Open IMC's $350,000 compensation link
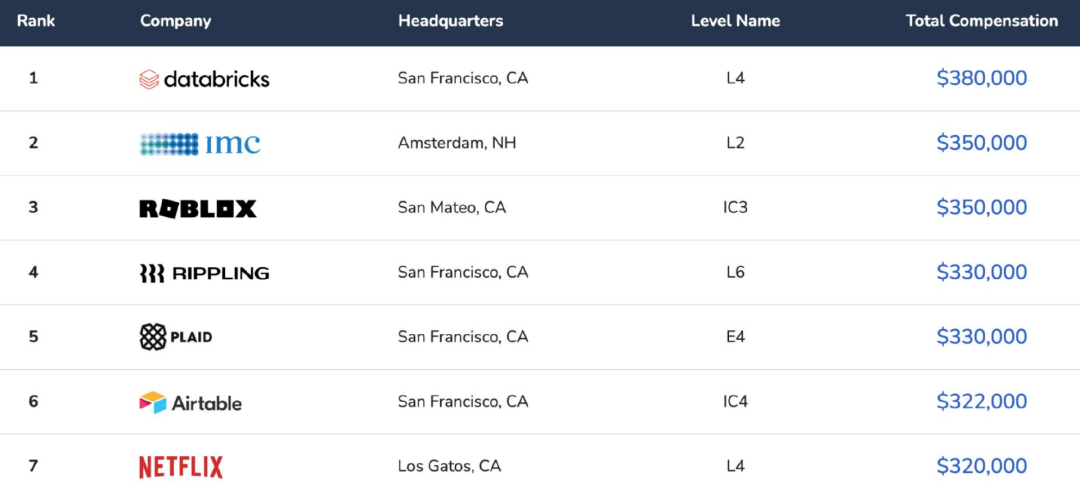The width and height of the screenshot is (1080, 491). point(982,143)
